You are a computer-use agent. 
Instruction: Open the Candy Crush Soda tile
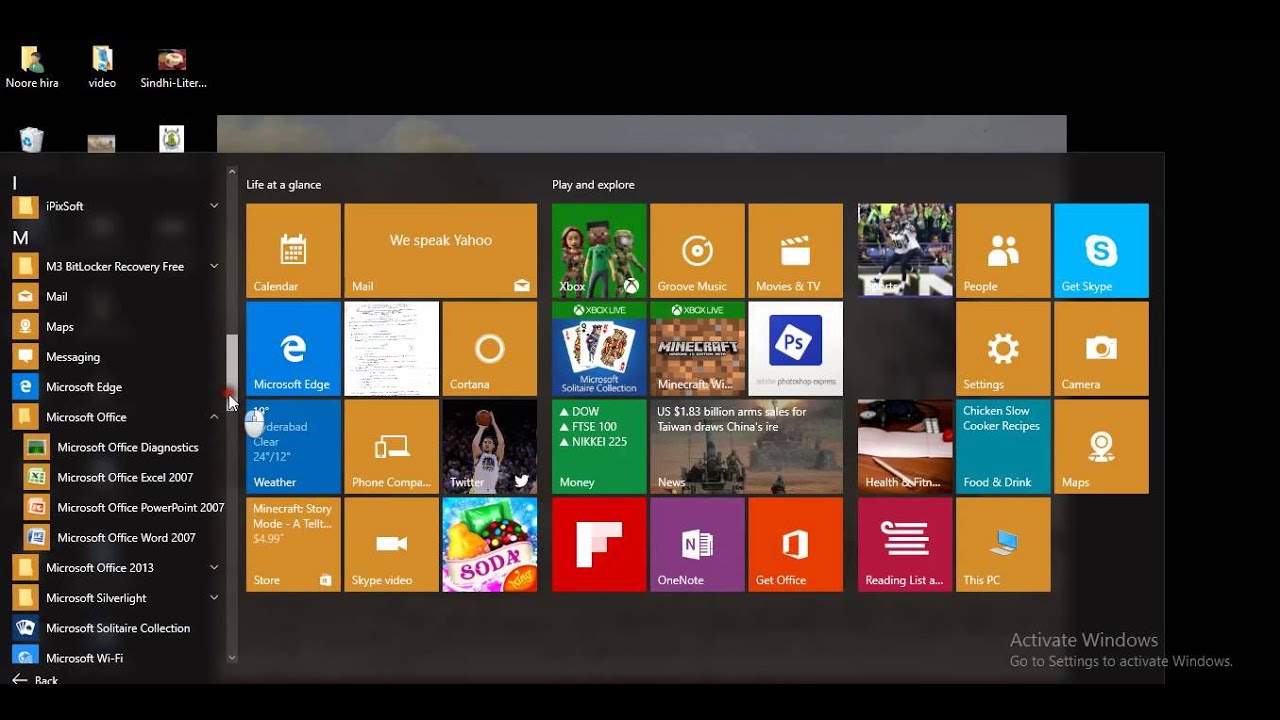tap(489, 545)
